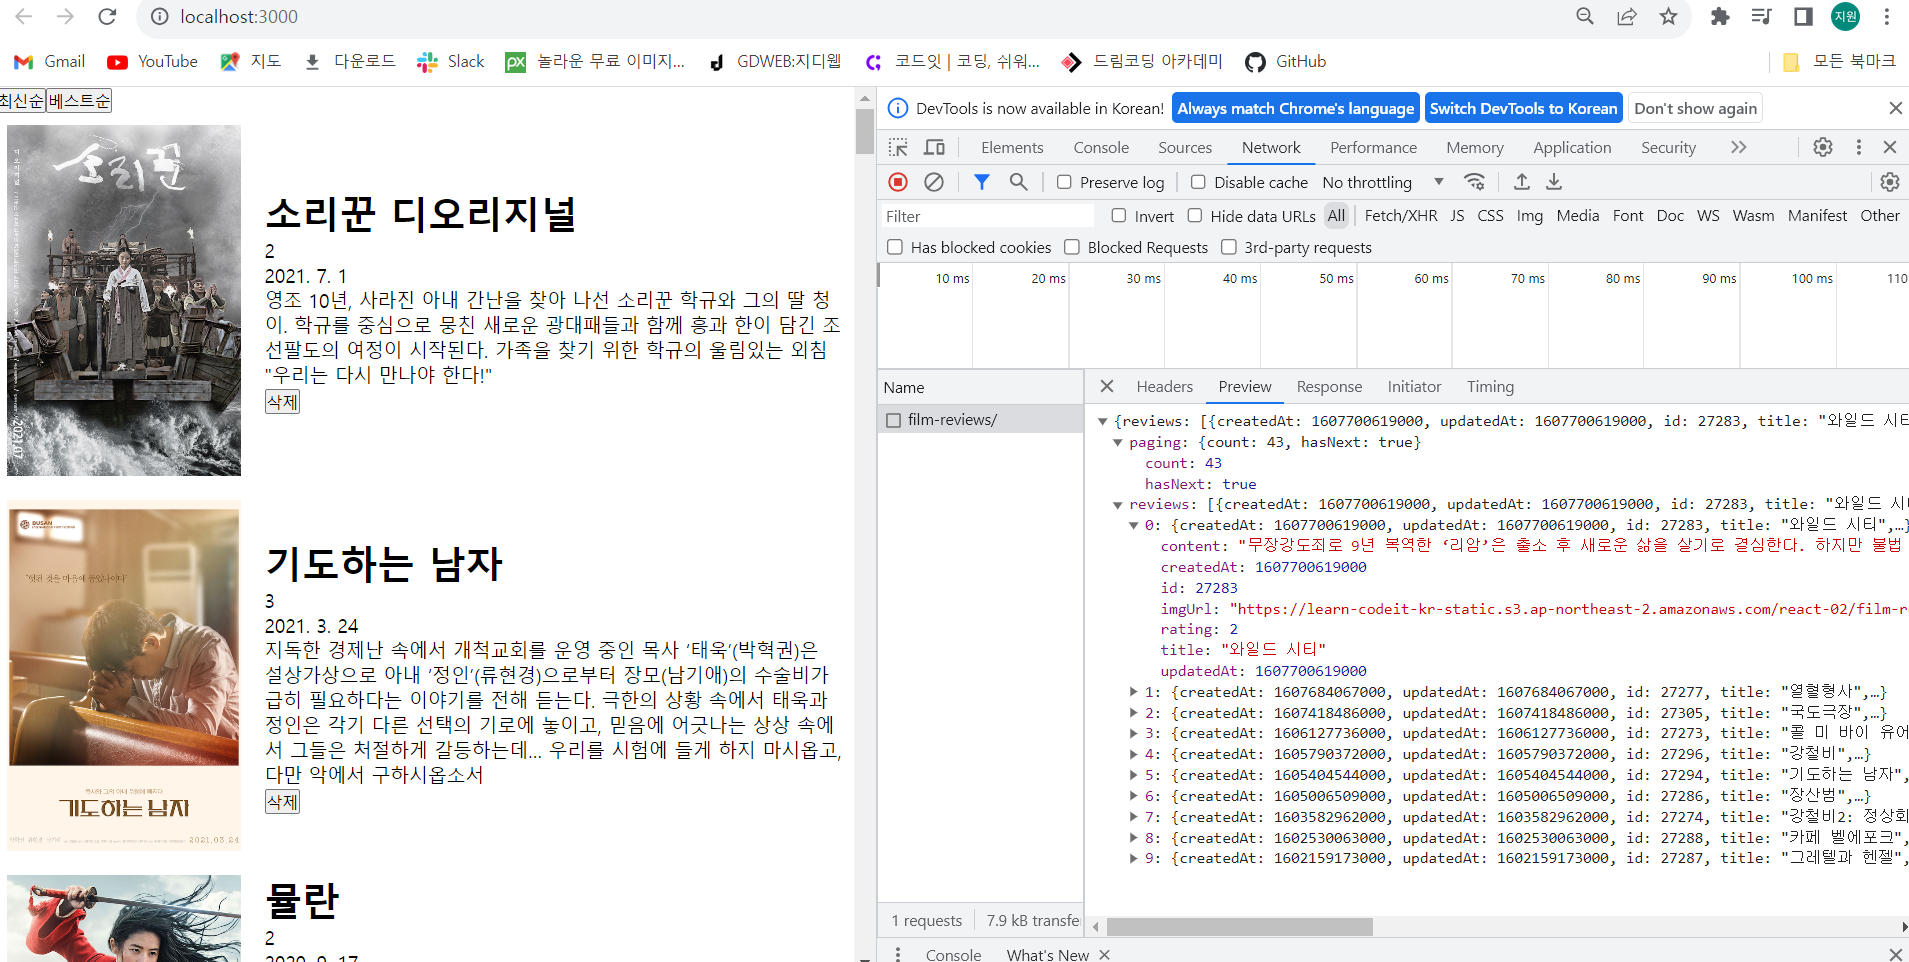Screen dimensions: 1909x962
Task: Enable Preserve log checkbox
Action: 1064,182
